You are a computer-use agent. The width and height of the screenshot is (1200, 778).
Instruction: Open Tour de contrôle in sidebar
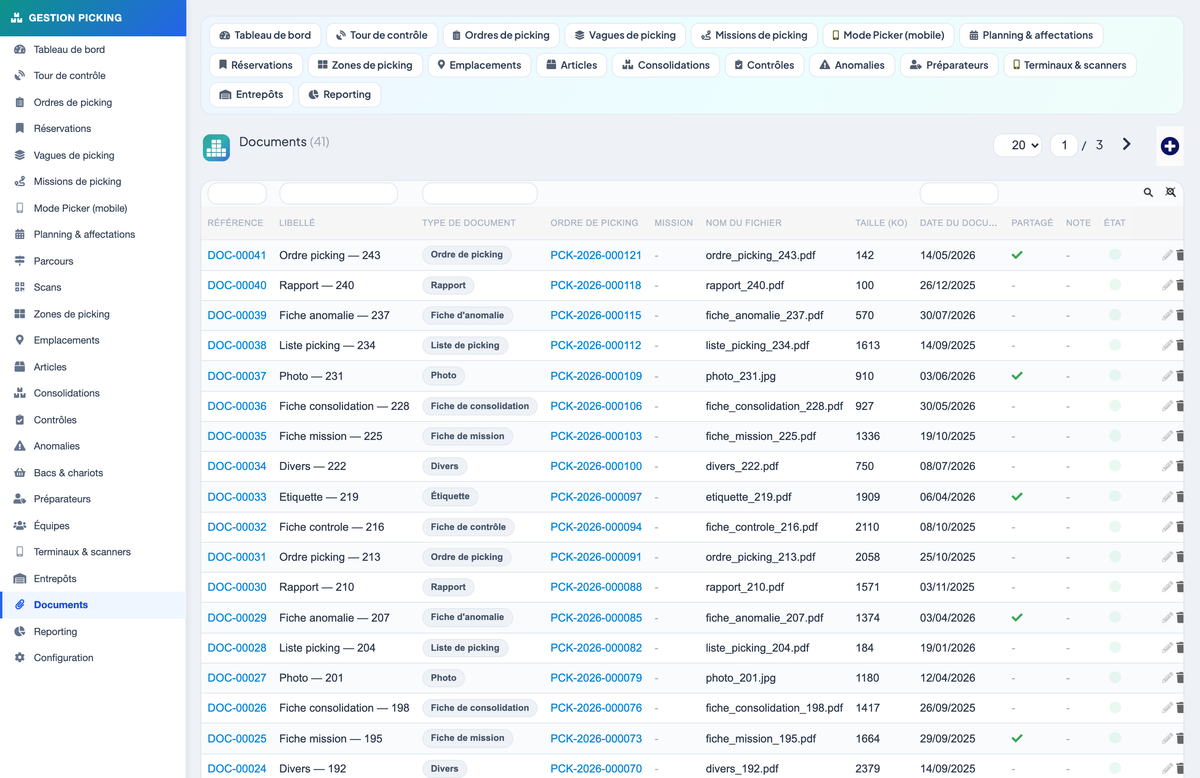pos(92,75)
